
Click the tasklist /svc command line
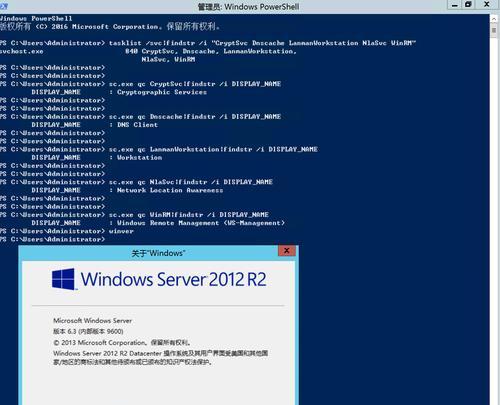(x=208, y=43)
